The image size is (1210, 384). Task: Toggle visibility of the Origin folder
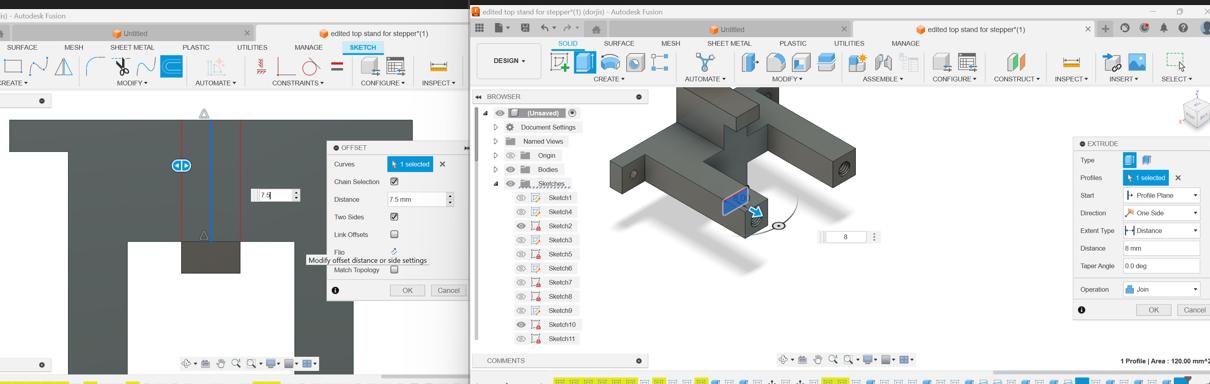510,156
